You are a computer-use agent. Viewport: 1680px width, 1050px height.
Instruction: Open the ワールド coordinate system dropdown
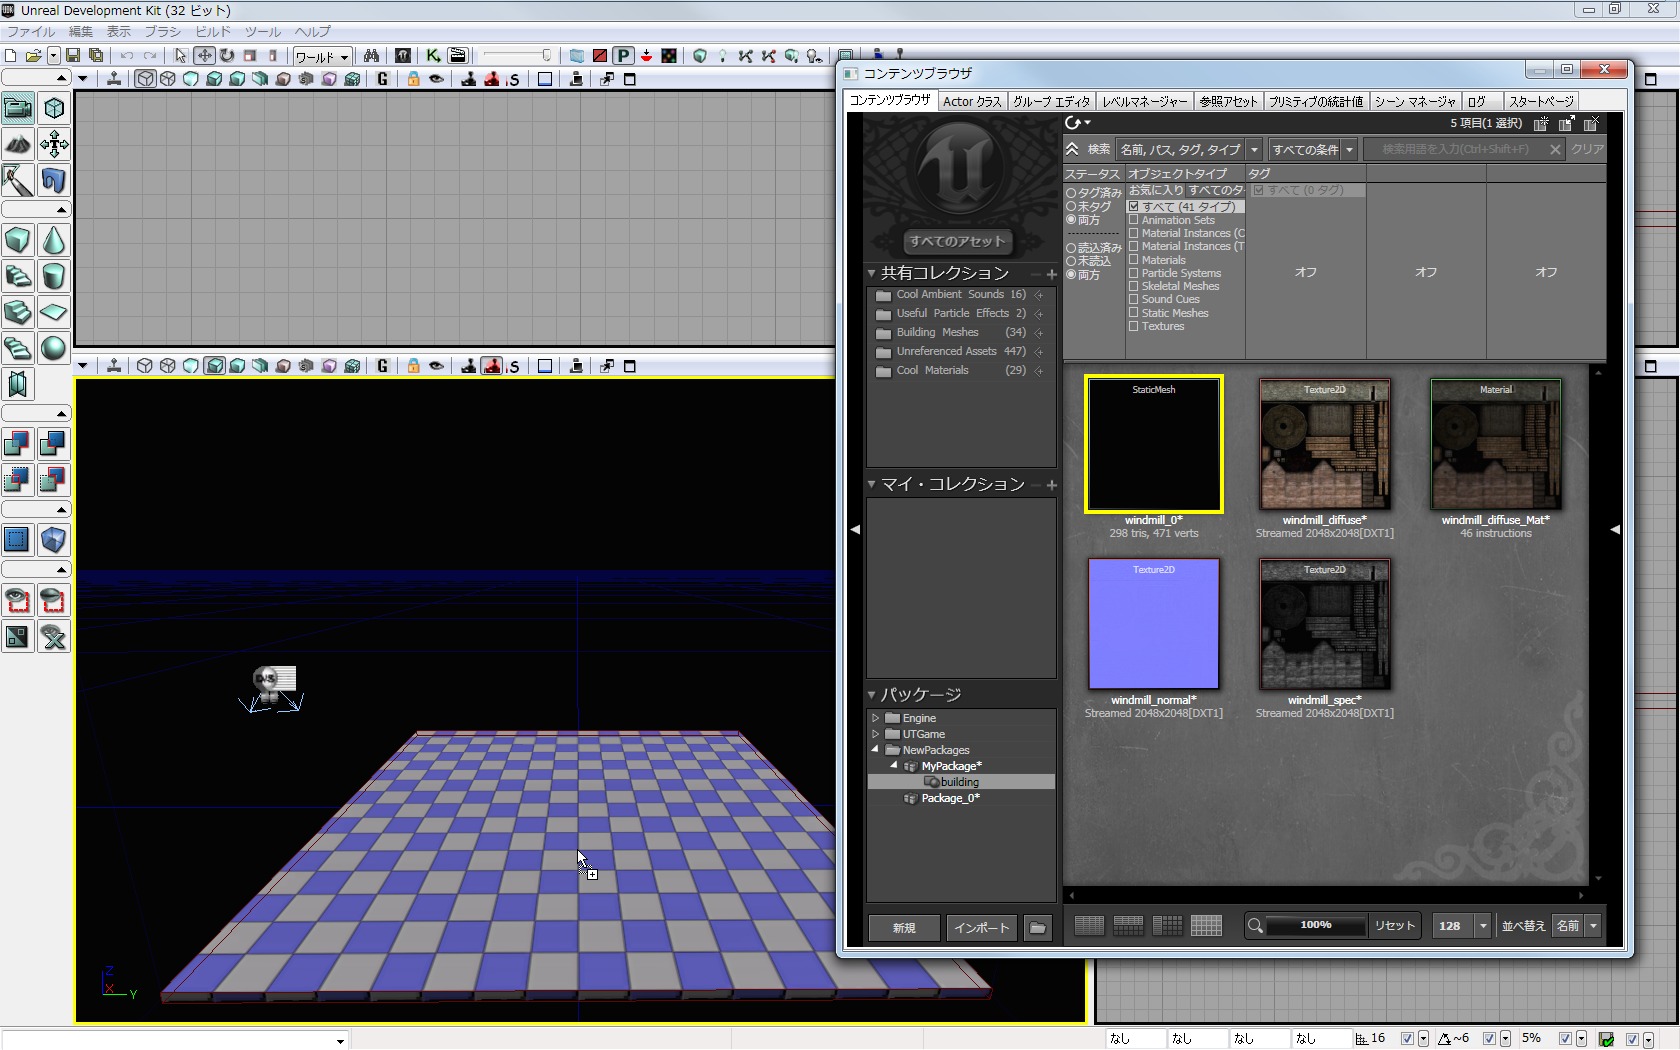point(321,57)
